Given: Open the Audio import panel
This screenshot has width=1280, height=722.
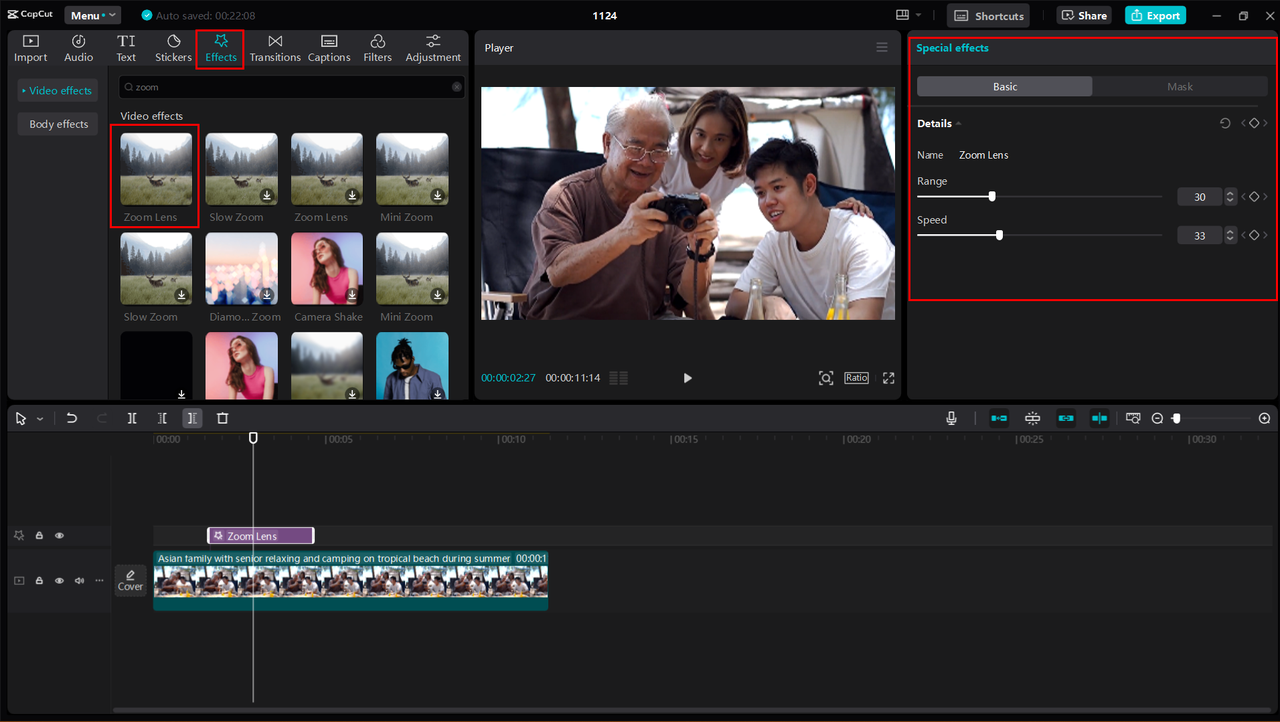Looking at the screenshot, I should tap(78, 47).
